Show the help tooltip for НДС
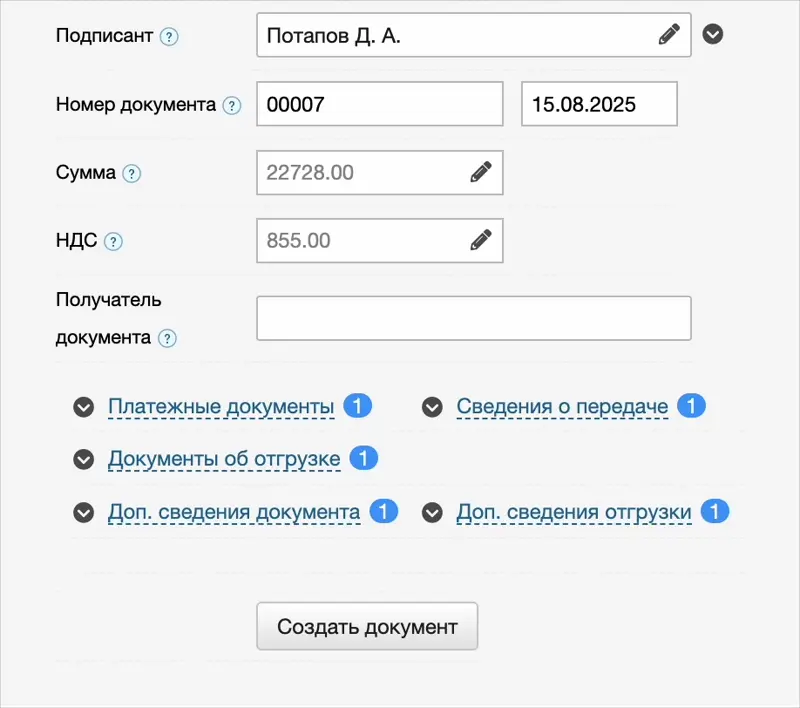The width and height of the screenshot is (800, 708). (114, 241)
